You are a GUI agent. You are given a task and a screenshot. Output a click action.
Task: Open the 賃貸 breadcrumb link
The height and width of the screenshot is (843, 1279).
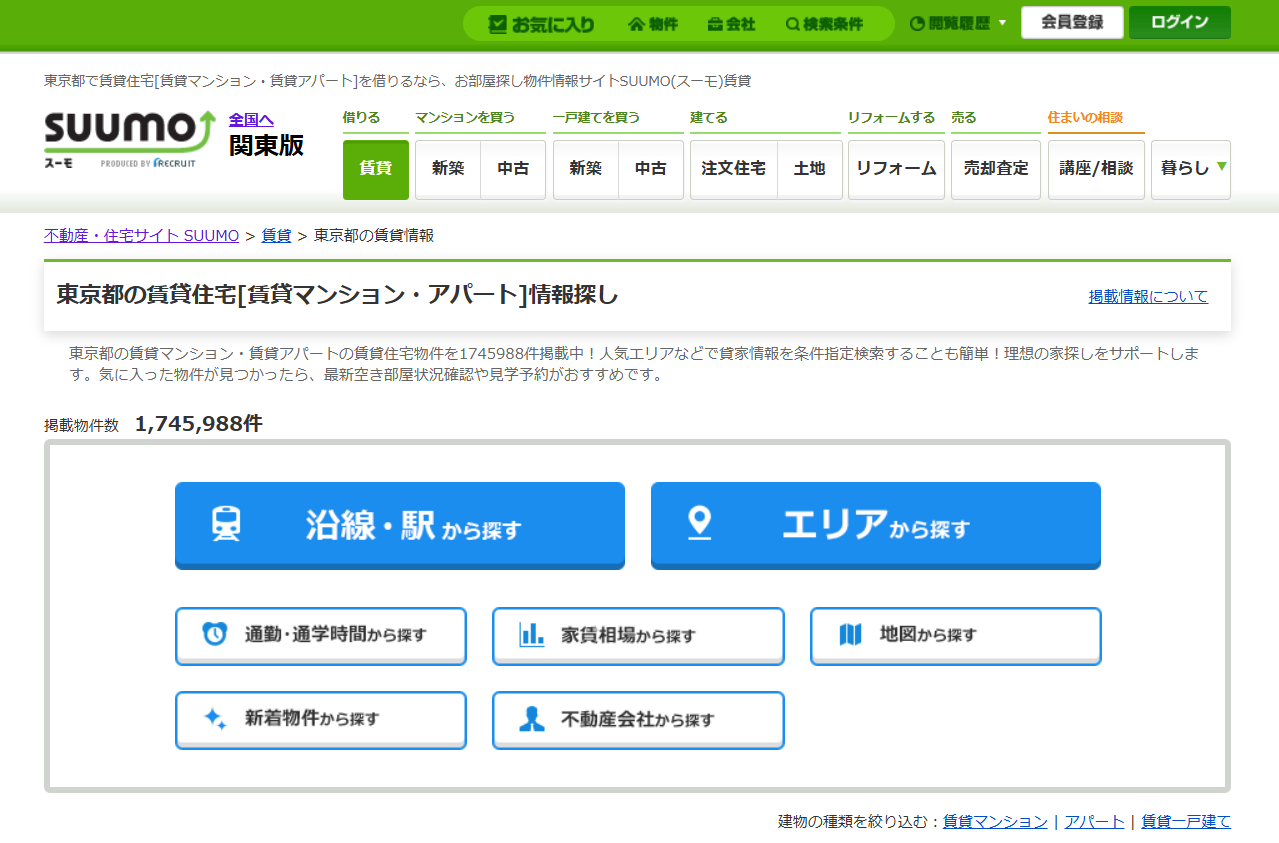coord(276,236)
